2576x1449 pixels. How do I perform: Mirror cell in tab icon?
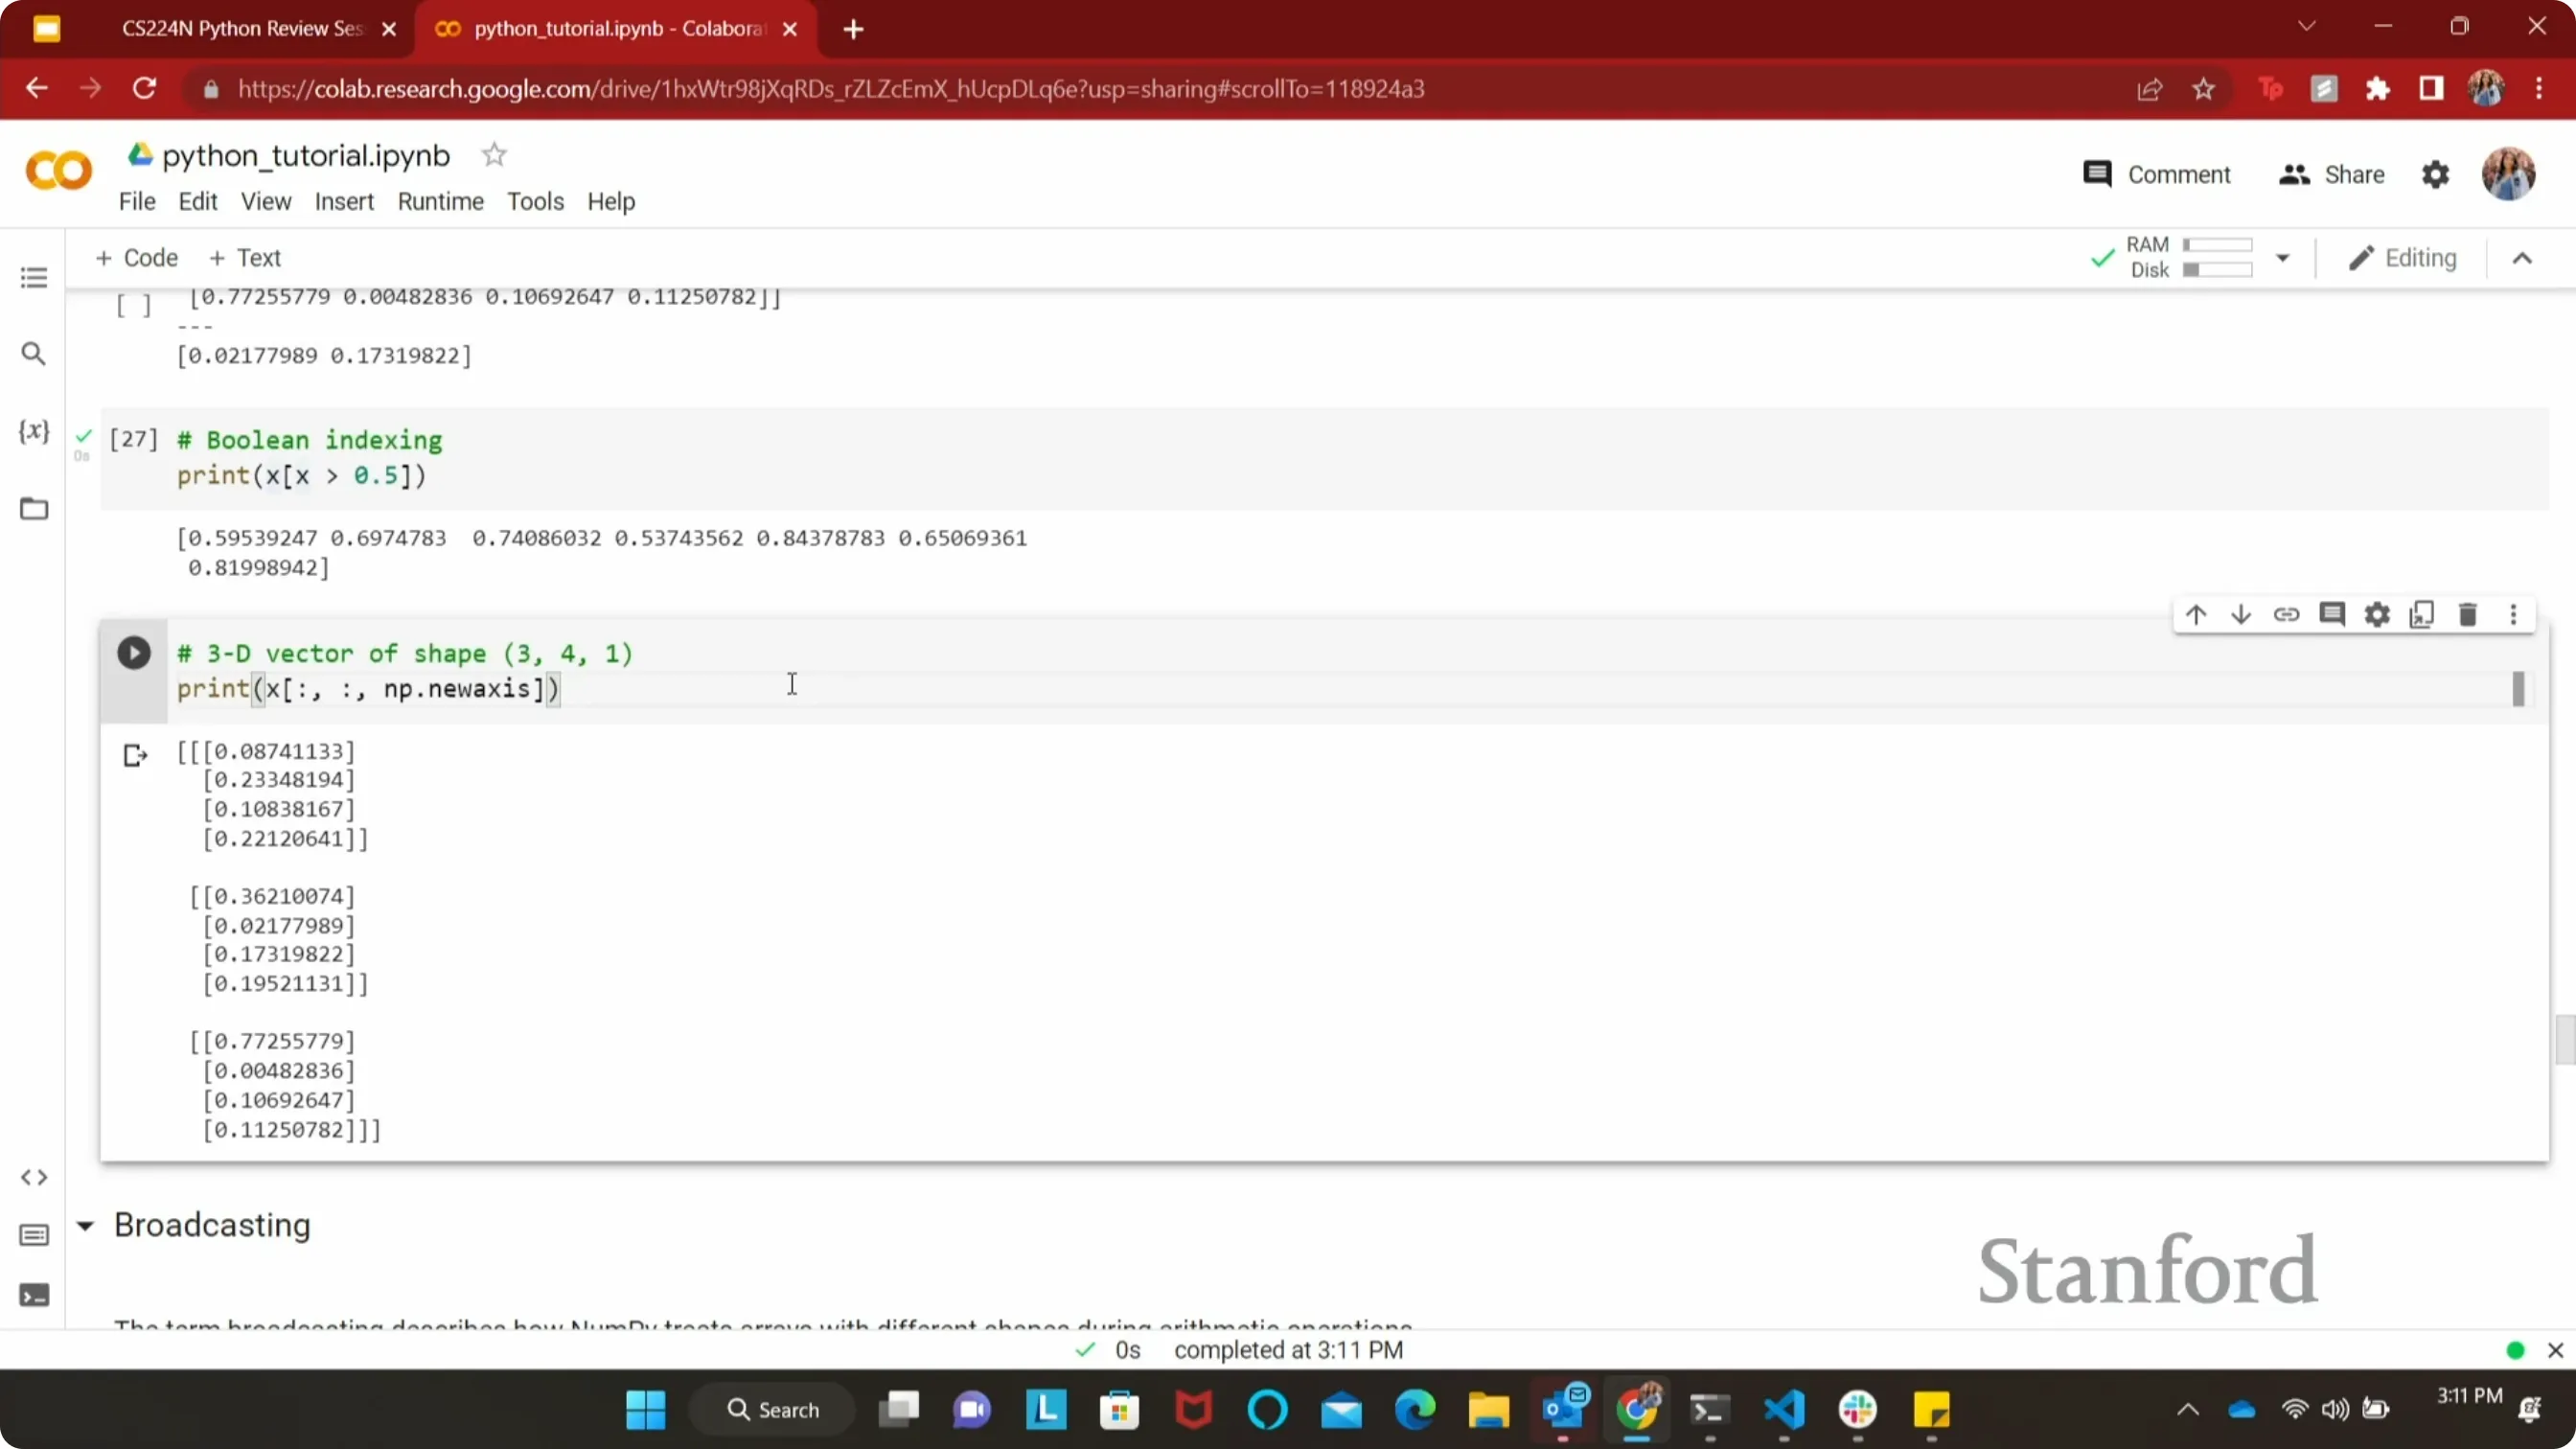(x=2422, y=614)
